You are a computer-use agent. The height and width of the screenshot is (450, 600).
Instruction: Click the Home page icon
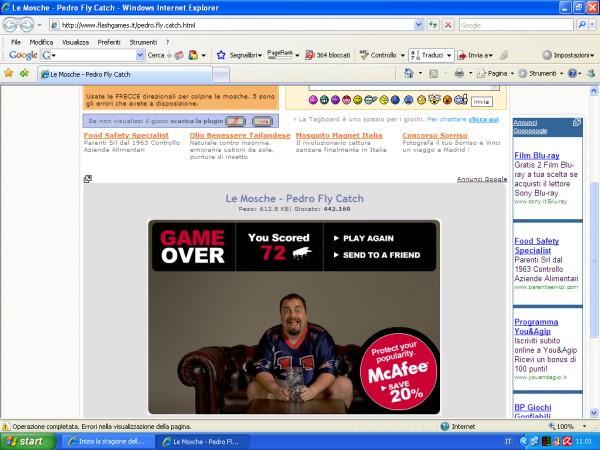tap(409, 73)
